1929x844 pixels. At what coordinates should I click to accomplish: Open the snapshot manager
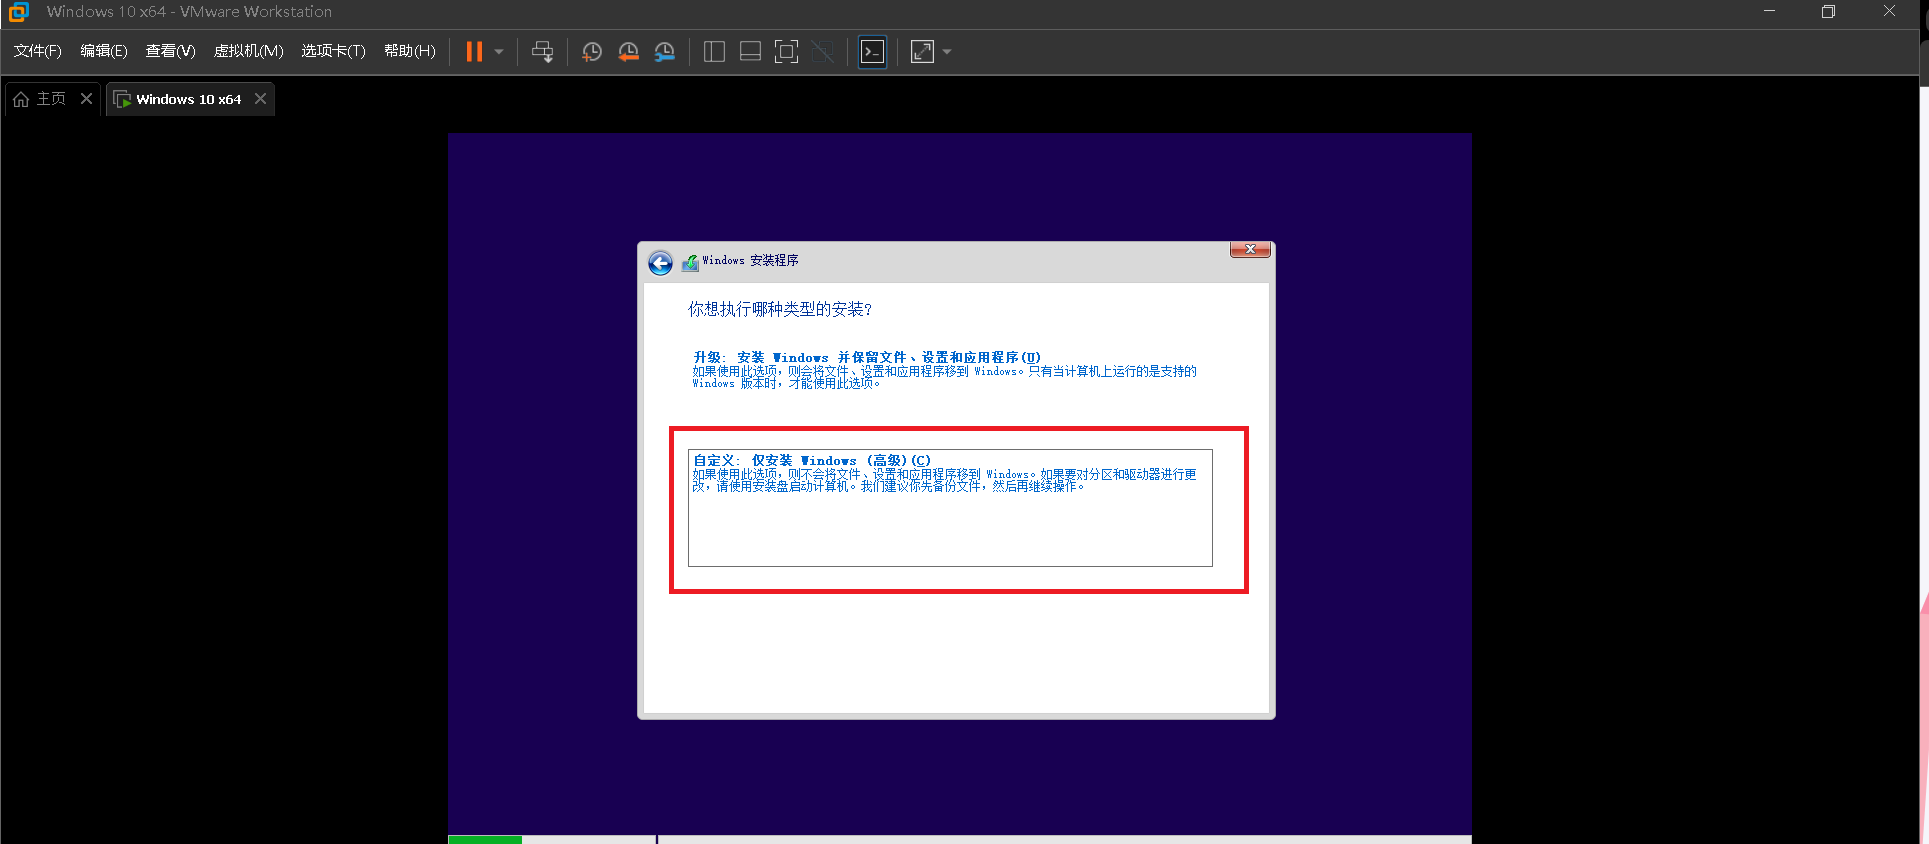(664, 52)
